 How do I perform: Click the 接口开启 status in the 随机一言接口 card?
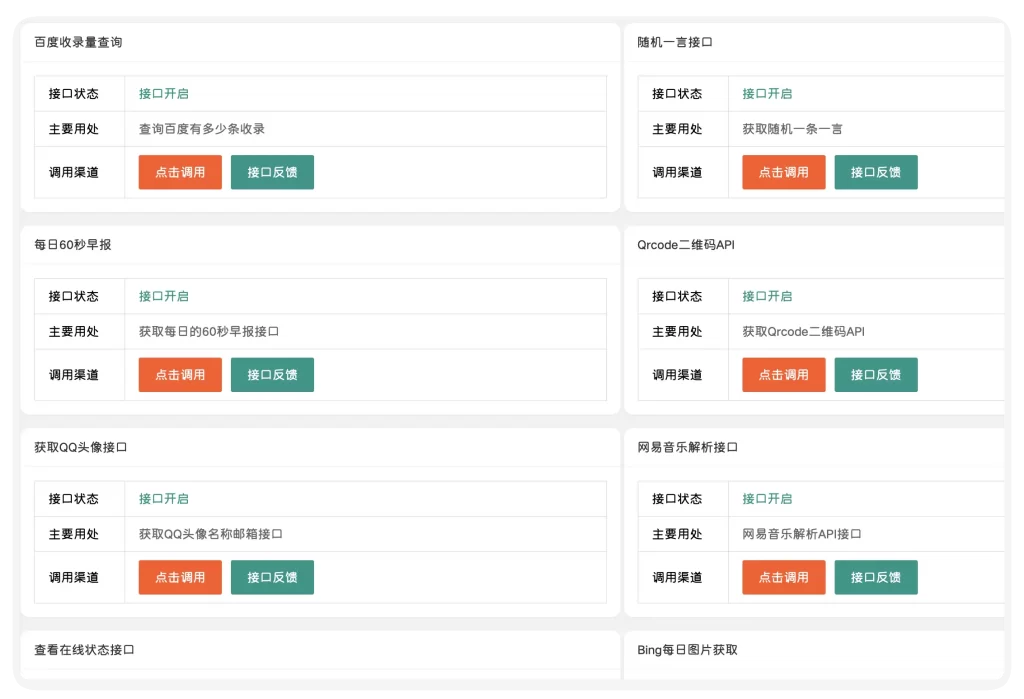tap(767, 94)
